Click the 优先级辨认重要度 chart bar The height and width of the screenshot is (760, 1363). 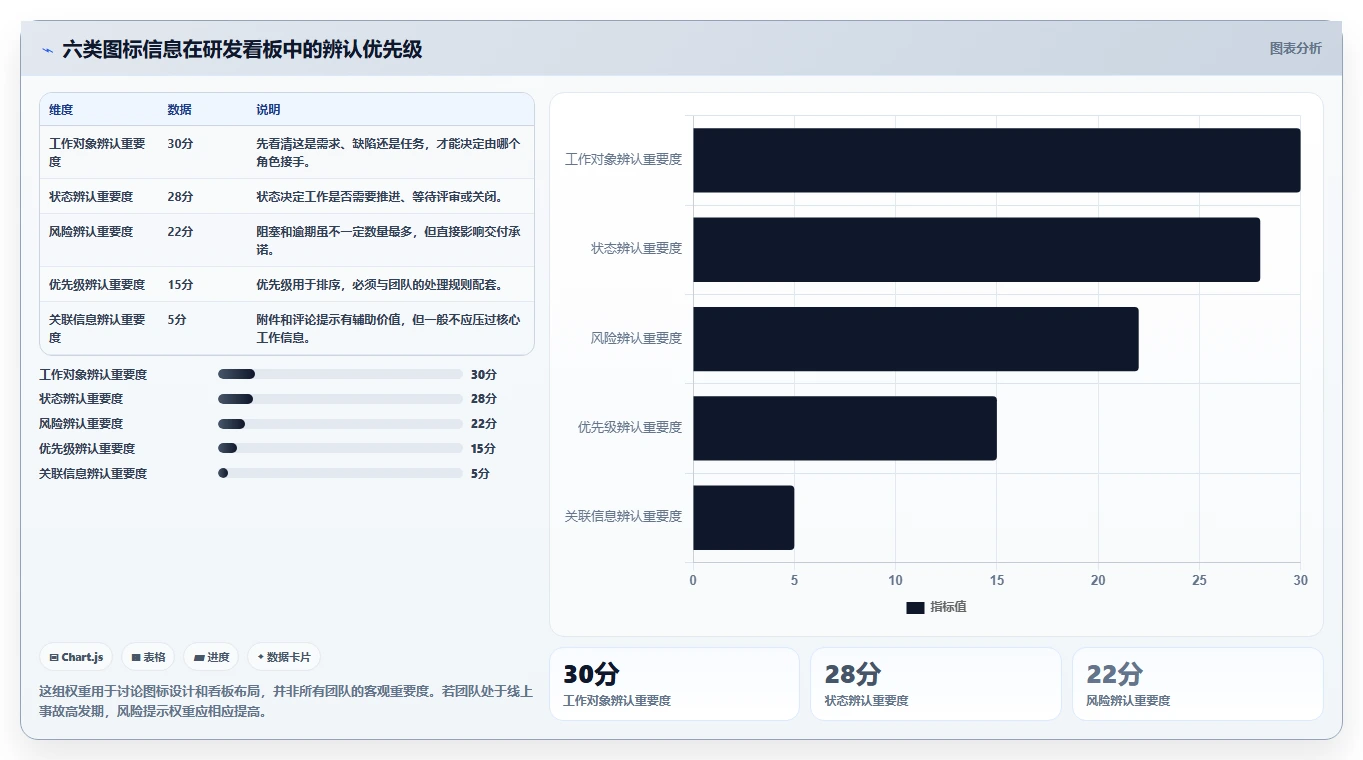click(x=845, y=428)
